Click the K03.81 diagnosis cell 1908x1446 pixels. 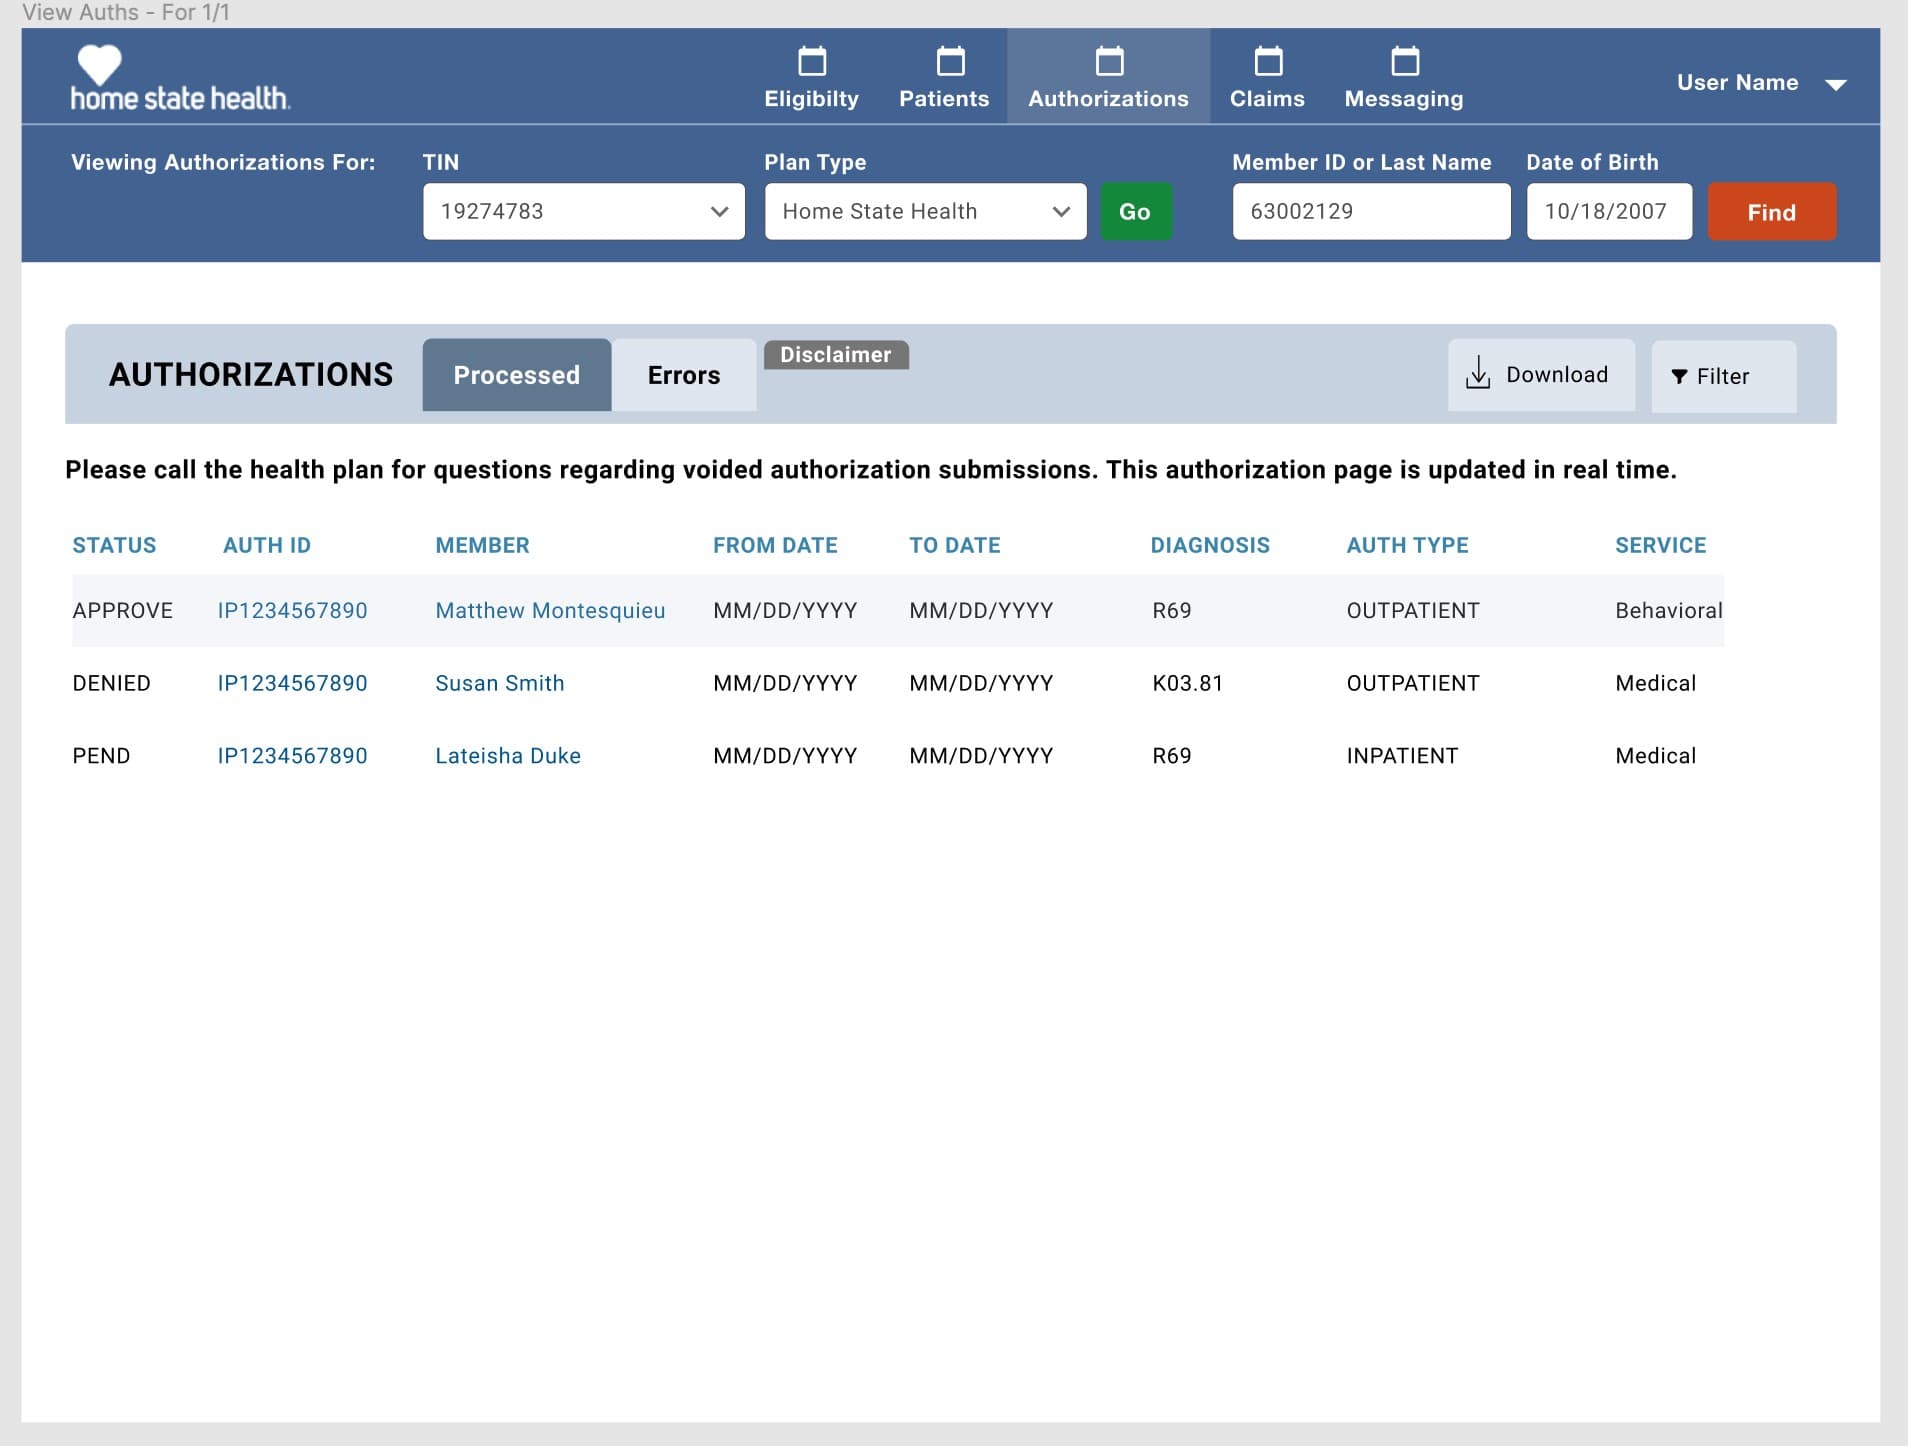[x=1188, y=684]
